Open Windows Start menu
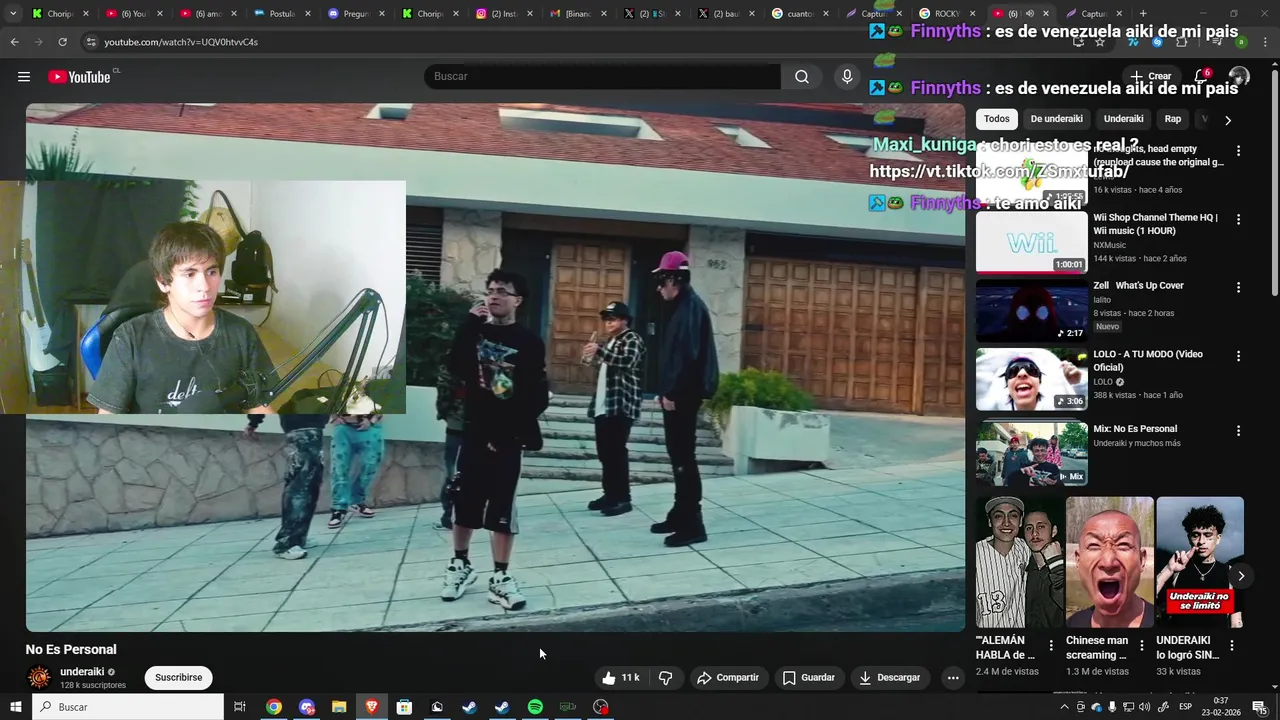The height and width of the screenshot is (720, 1280). pyautogui.click(x=15, y=707)
